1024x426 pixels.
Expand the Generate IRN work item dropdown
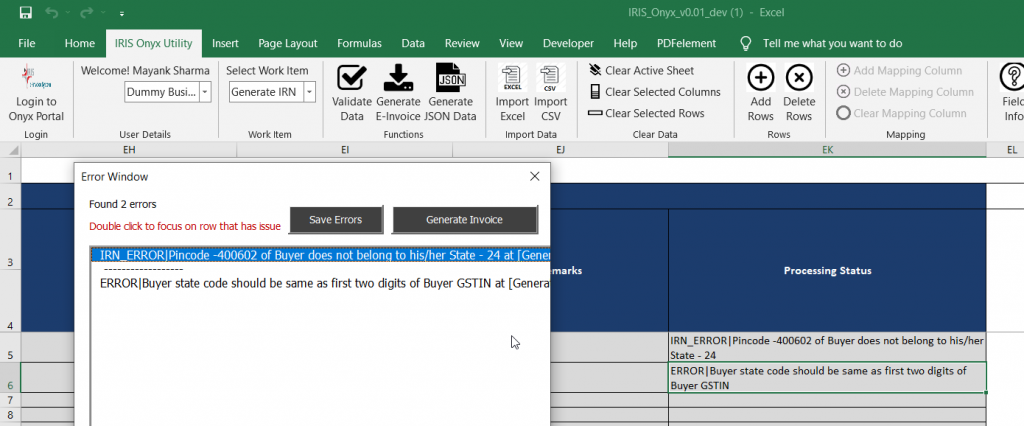(310, 92)
